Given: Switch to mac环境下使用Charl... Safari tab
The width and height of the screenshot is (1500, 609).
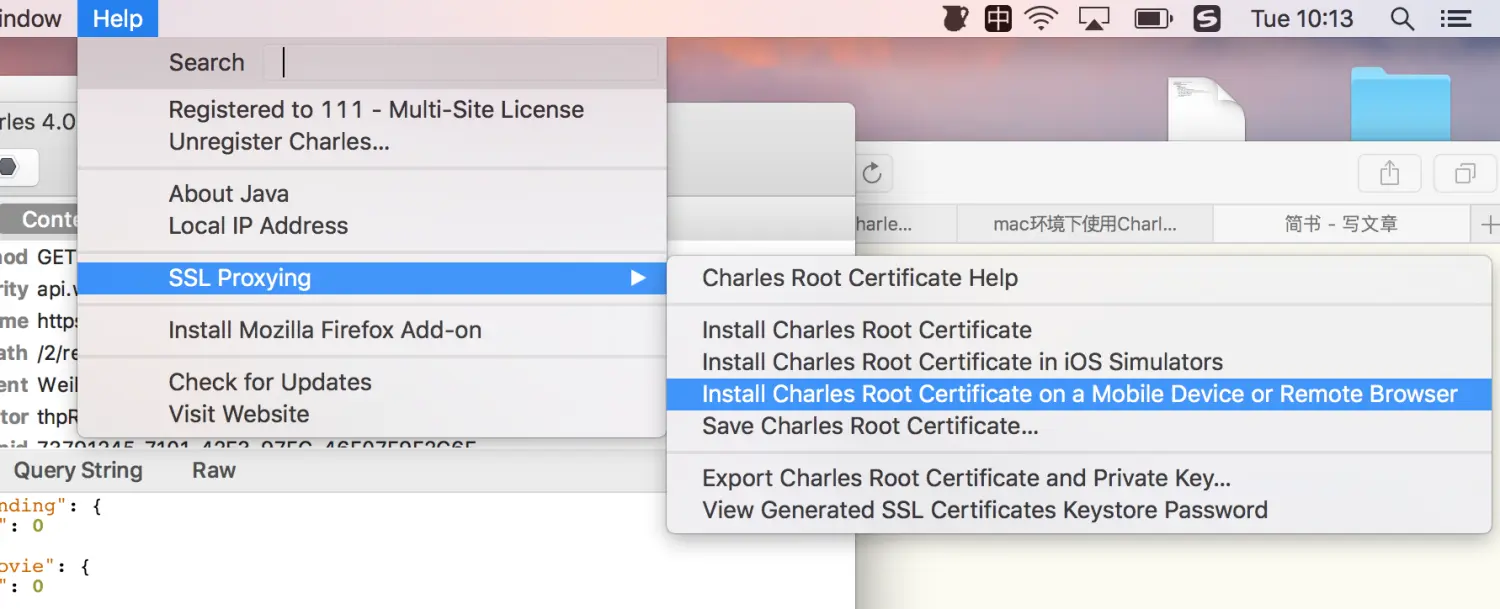Looking at the screenshot, I should coord(1085,225).
